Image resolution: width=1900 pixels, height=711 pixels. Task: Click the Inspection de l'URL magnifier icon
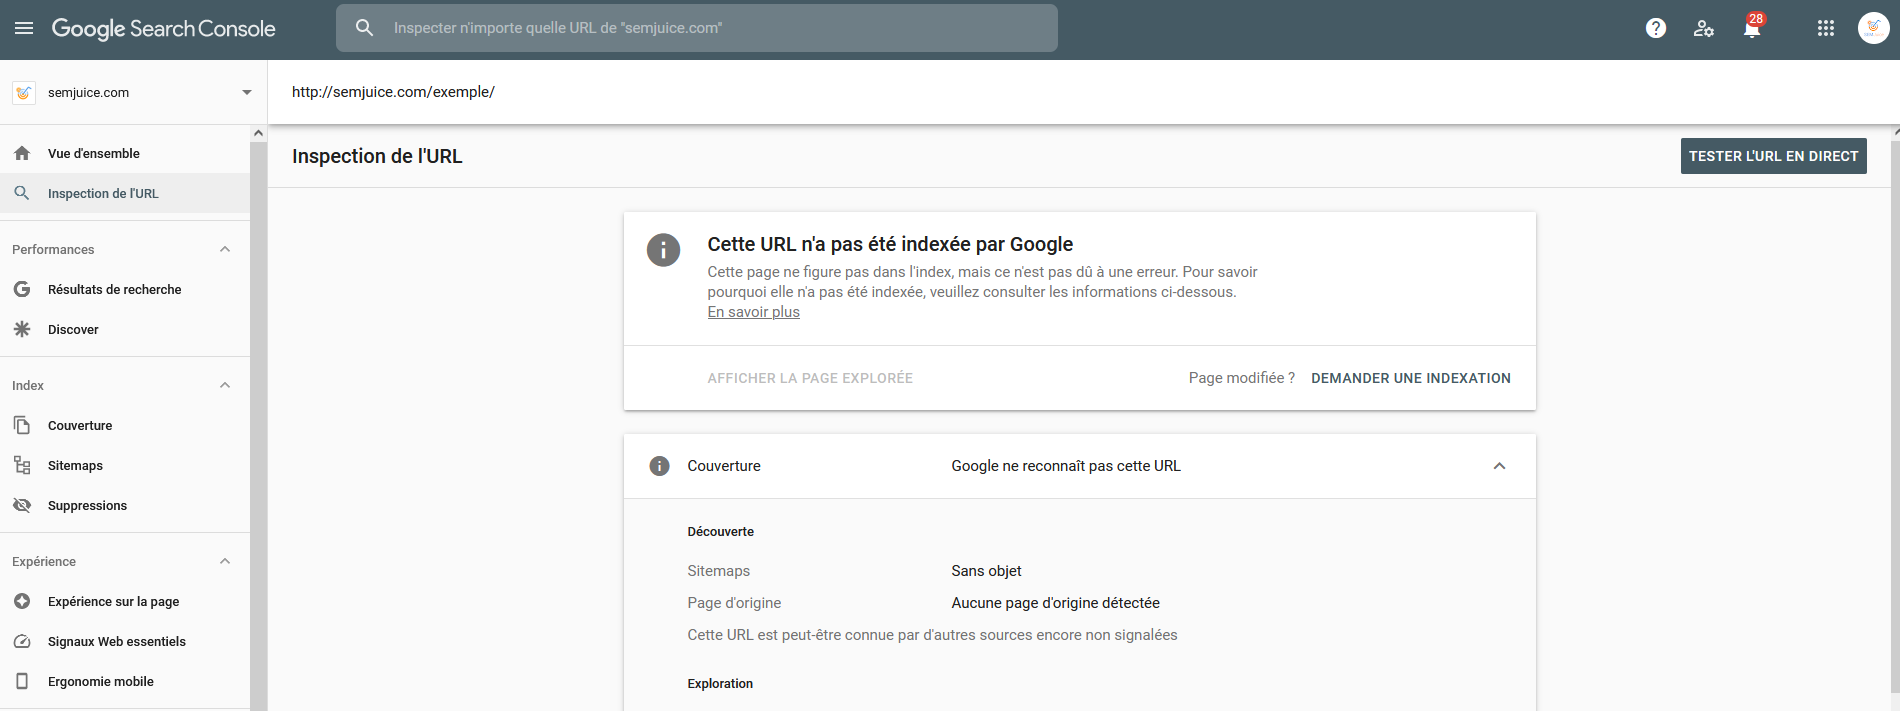[22, 193]
